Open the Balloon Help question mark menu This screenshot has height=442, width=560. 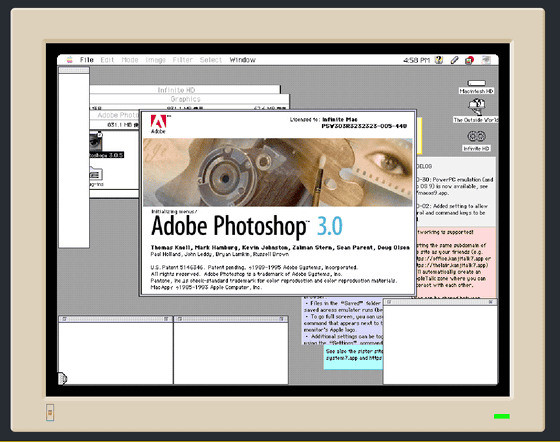coord(439,60)
